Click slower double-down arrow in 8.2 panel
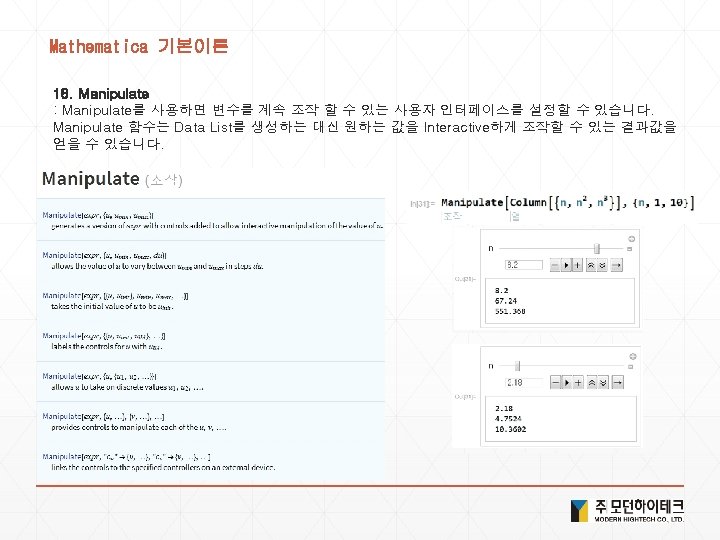The height and width of the screenshot is (540, 720). click(x=602, y=265)
